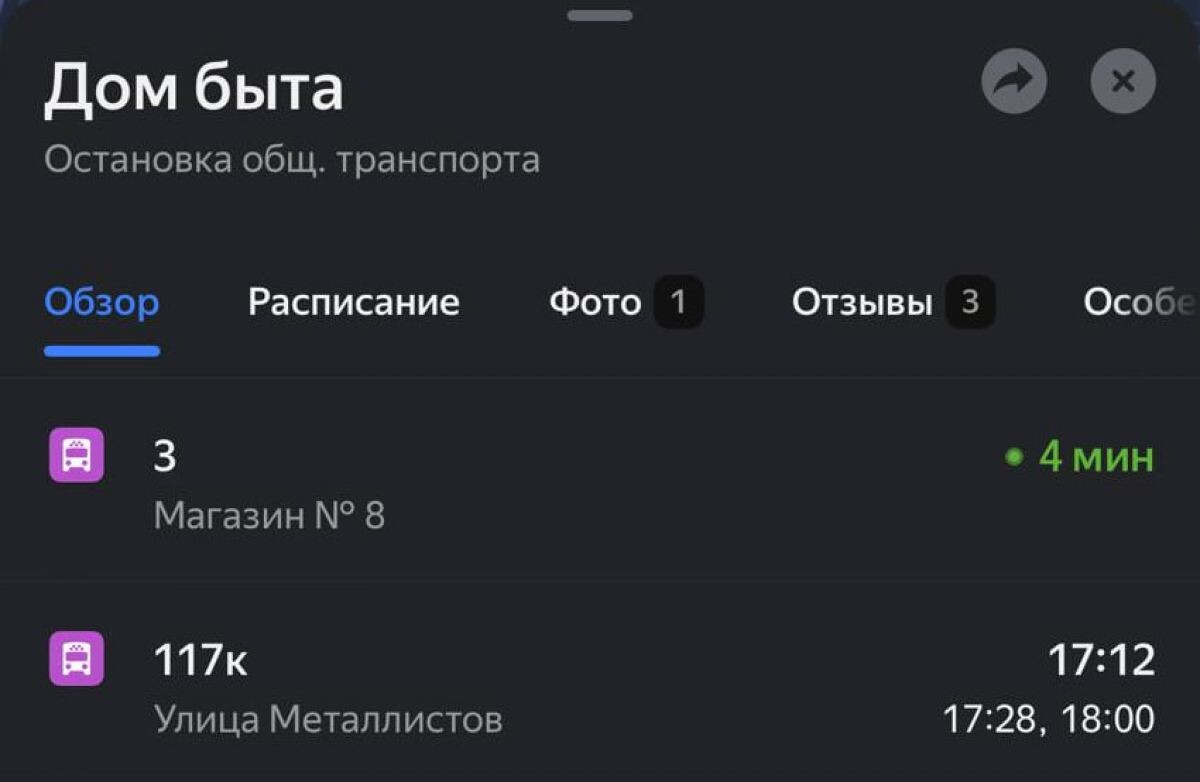Select the Обзор tab
Viewport: 1200px width, 782px height.
(x=100, y=302)
